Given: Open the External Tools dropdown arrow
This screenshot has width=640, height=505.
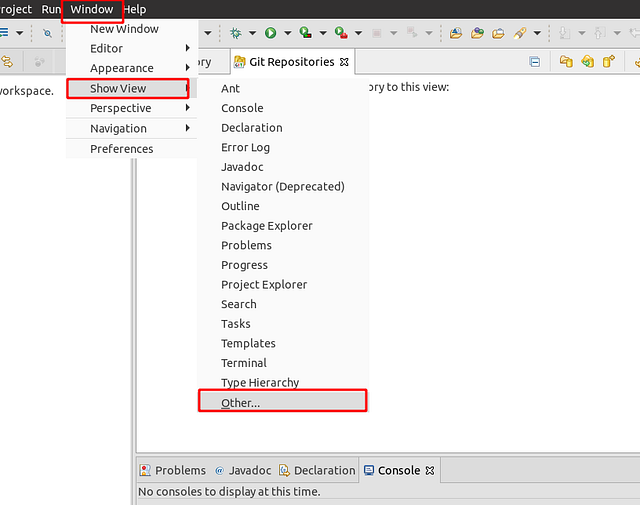Looking at the screenshot, I should pos(358,33).
